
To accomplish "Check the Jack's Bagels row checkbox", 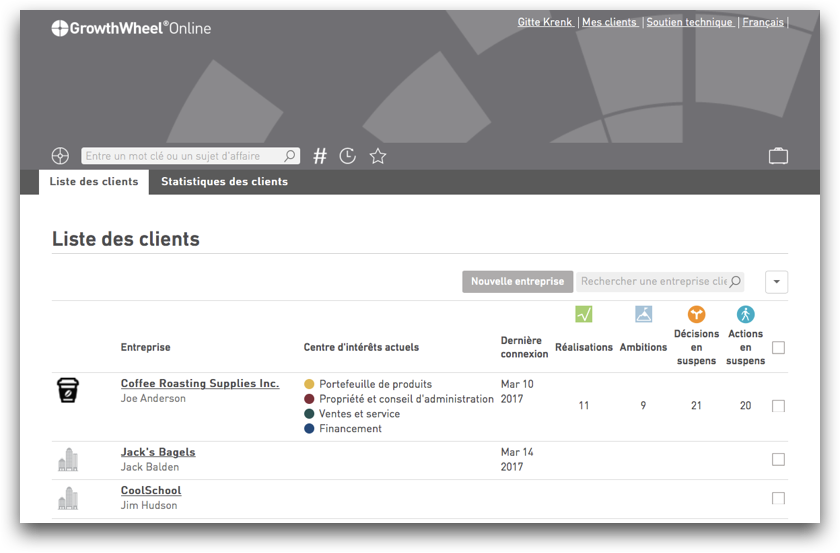I will pos(778,459).
